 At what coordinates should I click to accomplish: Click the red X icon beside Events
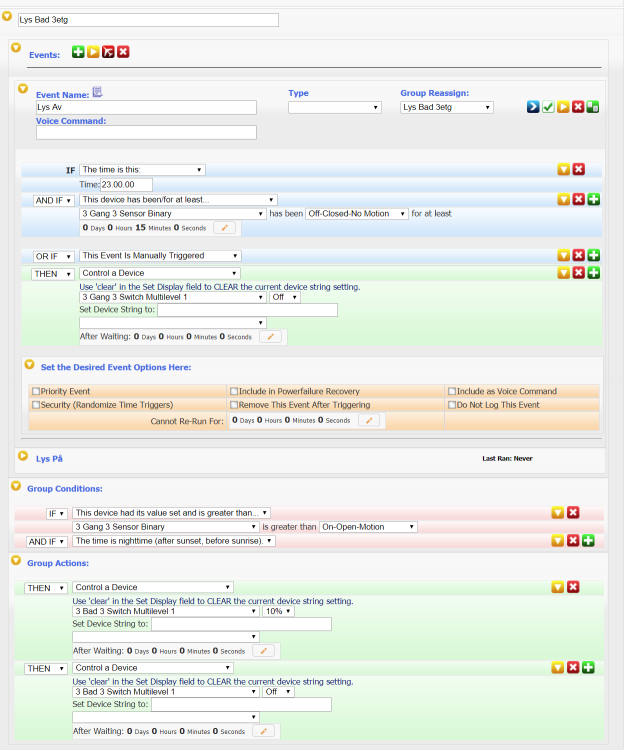123,52
